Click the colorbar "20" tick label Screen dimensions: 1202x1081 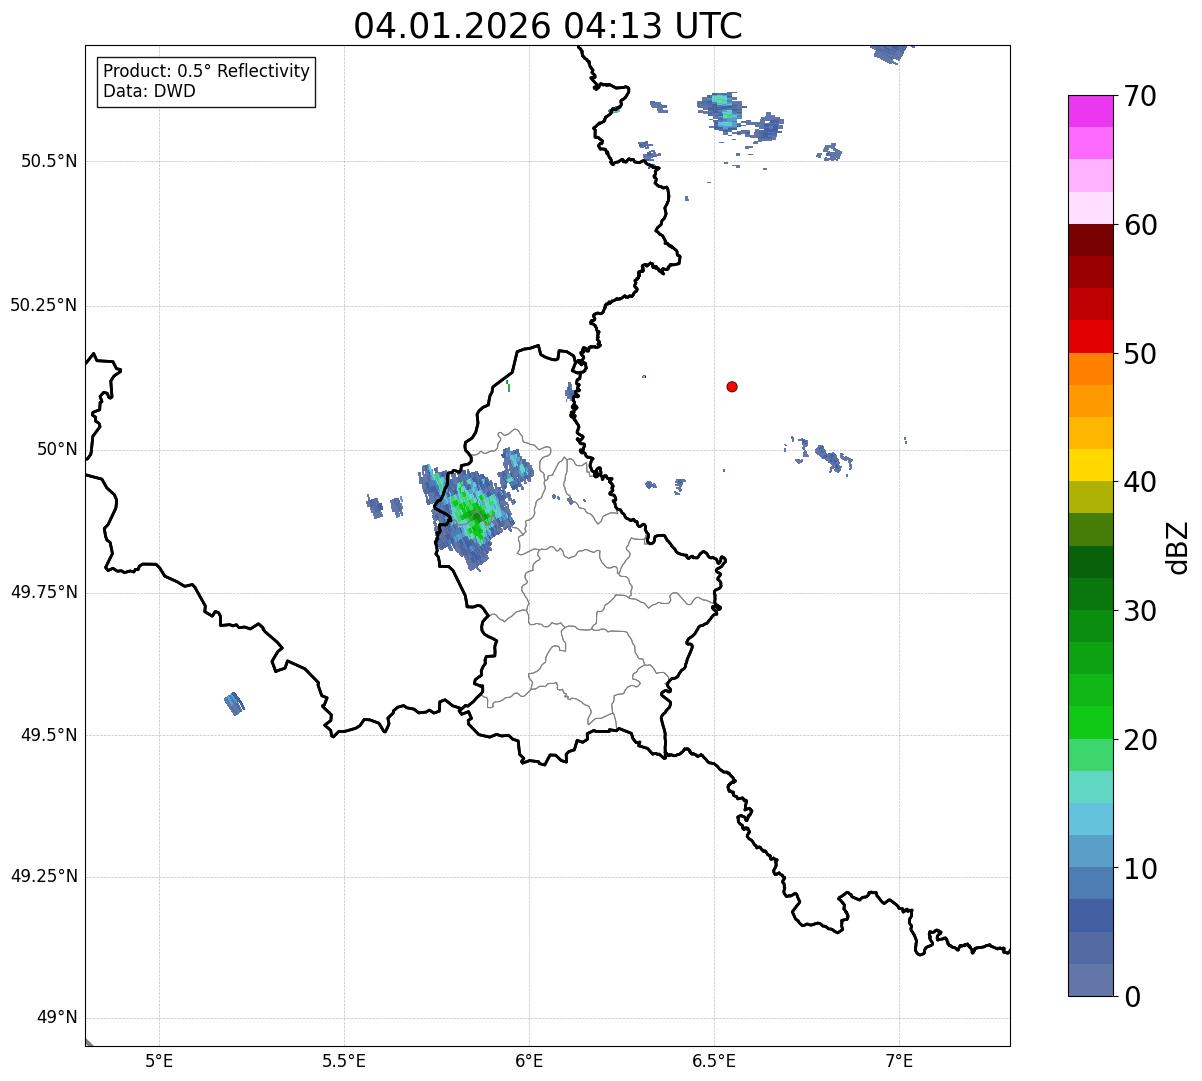pos(1141,741)
